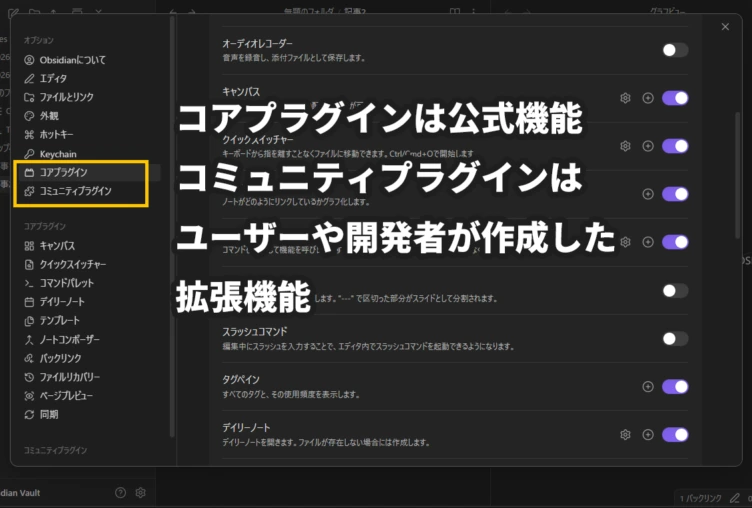Click the help icon beside the vault name

coord(121,492)
